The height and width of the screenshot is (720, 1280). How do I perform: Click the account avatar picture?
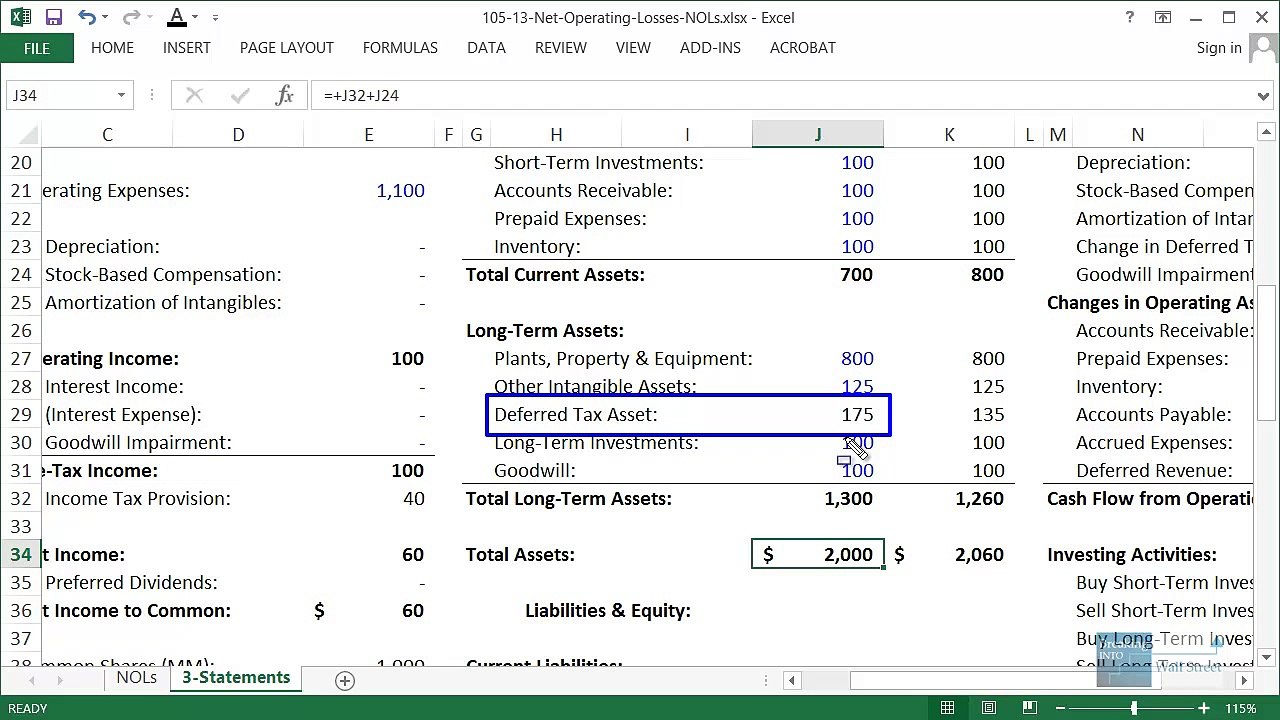[x=1262, y=48]
